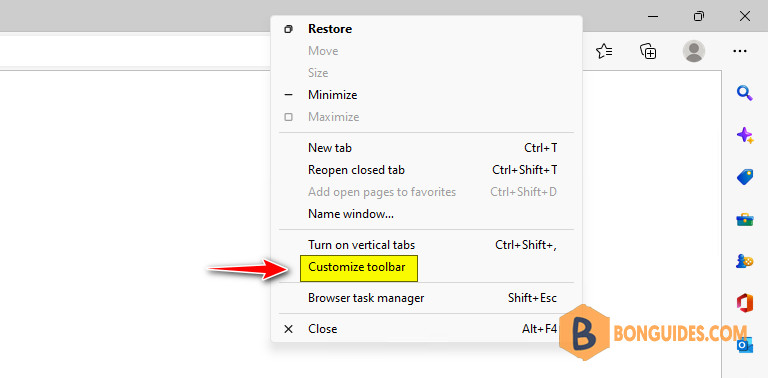This screenshot has width=768, height=378.
Task: Select New tab menu entry
Action: tap(426, 148)
